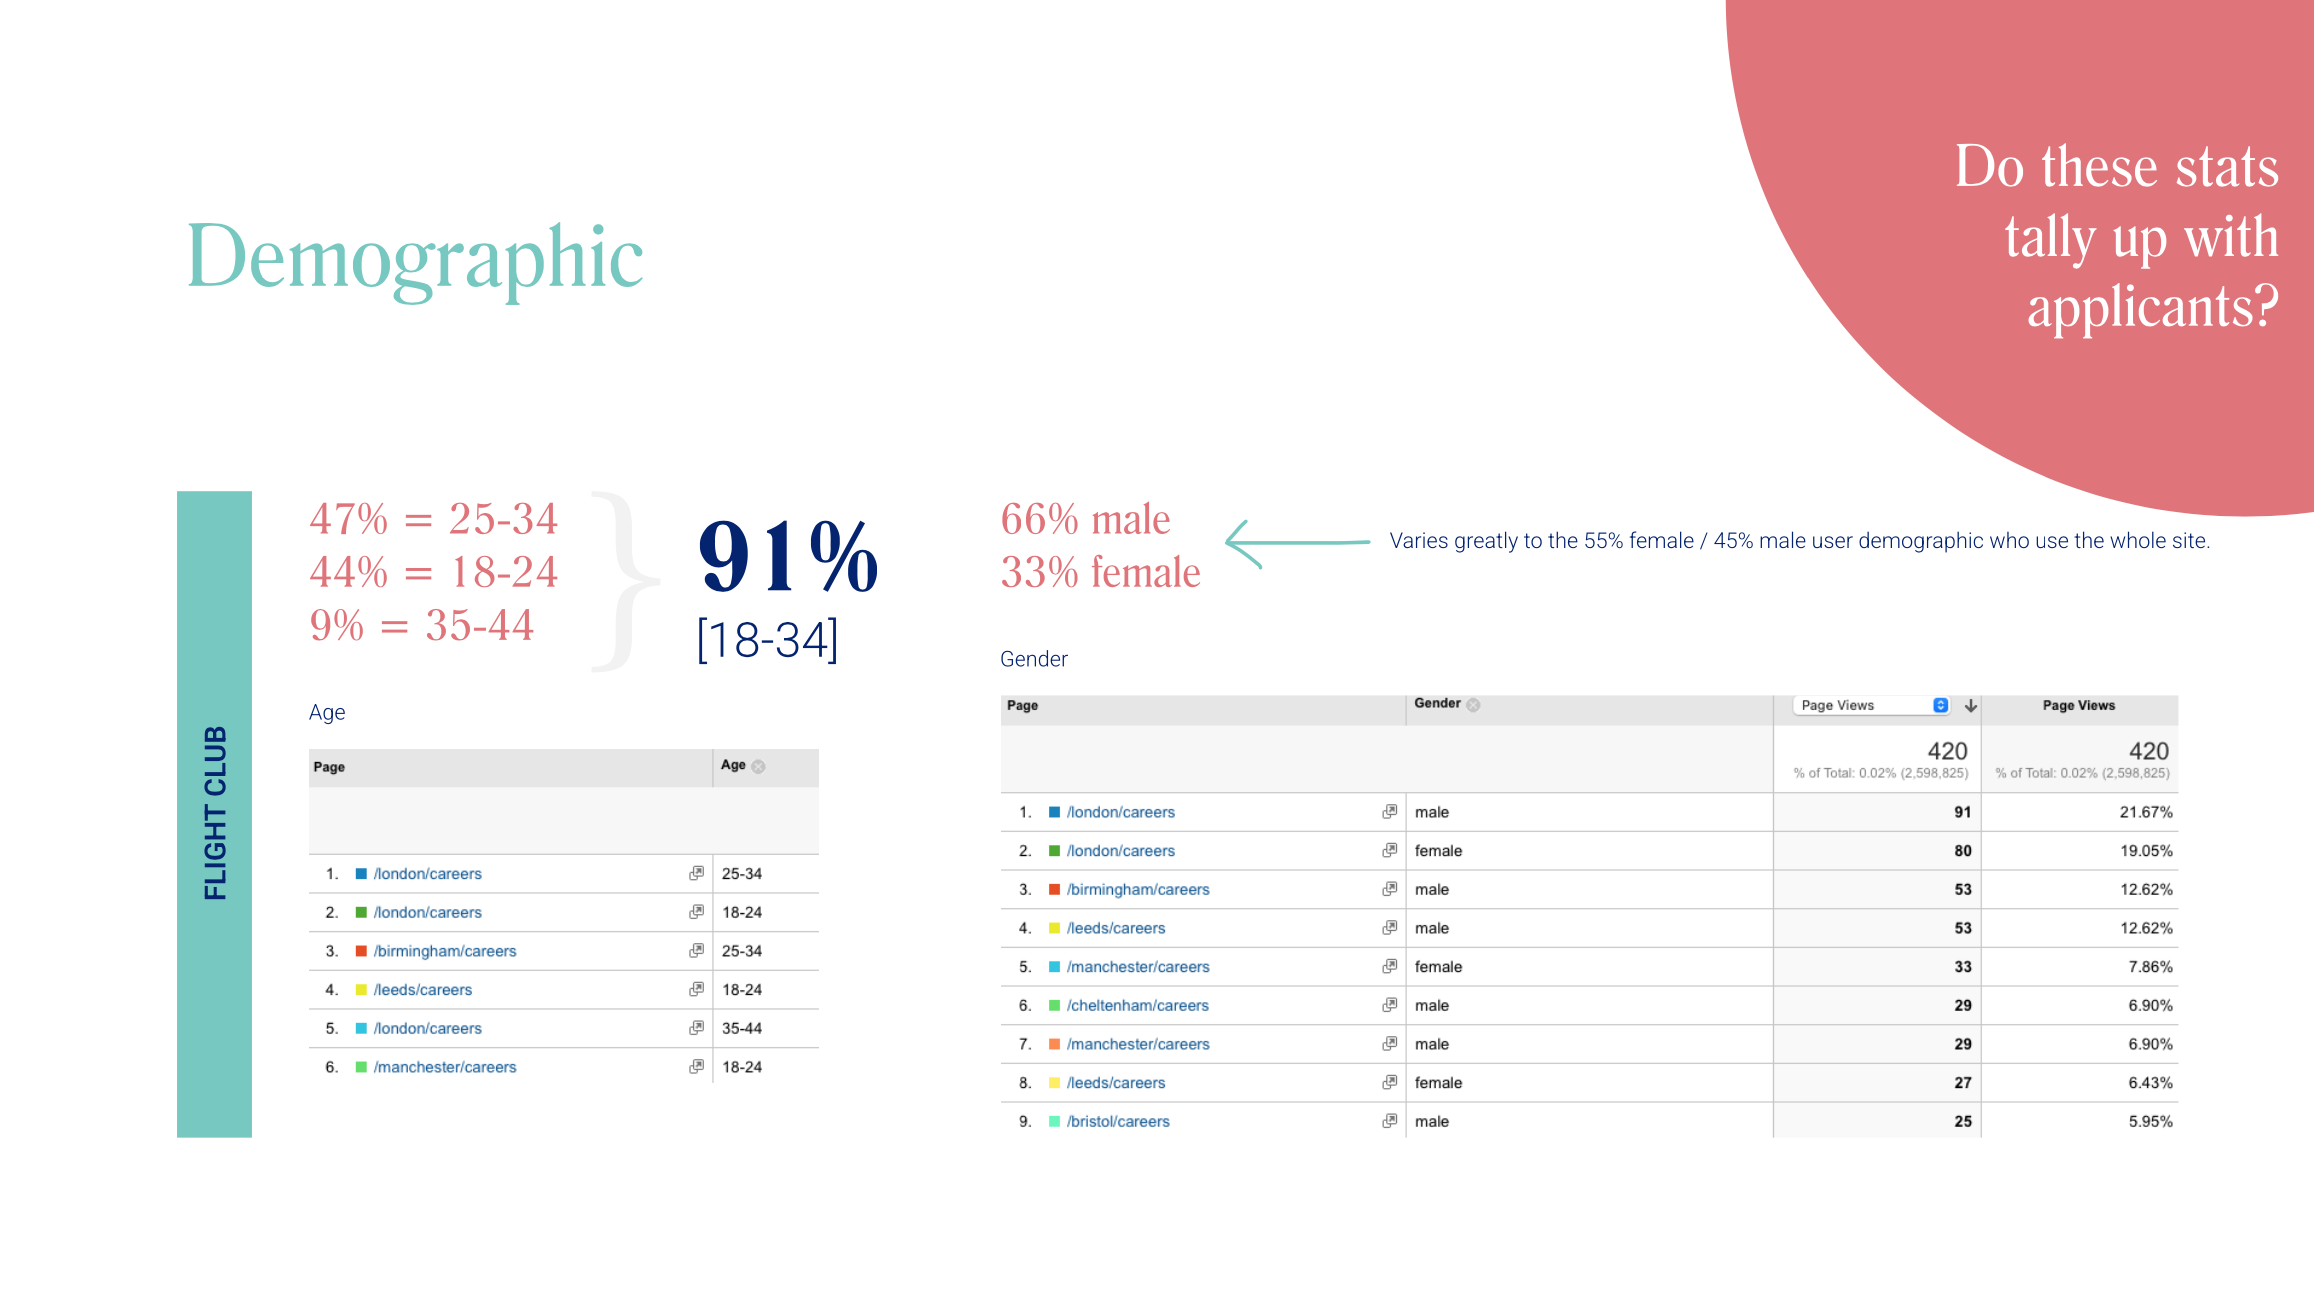Image resolution: width=2314 pixels, height=1300 pixels.
Task: Click the FLIGHT CLUB vertical label
Action: click(x=215, y=813)
